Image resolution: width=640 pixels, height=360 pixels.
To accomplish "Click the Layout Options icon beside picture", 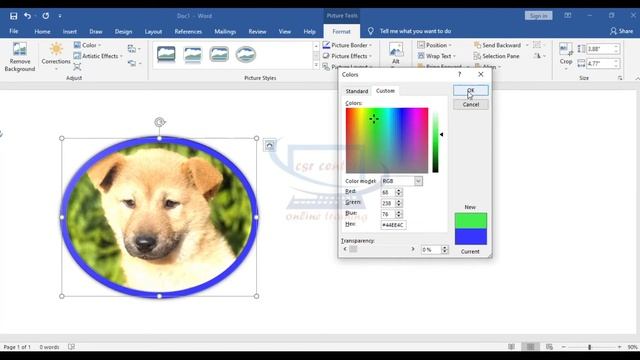I will pos(269,145).
